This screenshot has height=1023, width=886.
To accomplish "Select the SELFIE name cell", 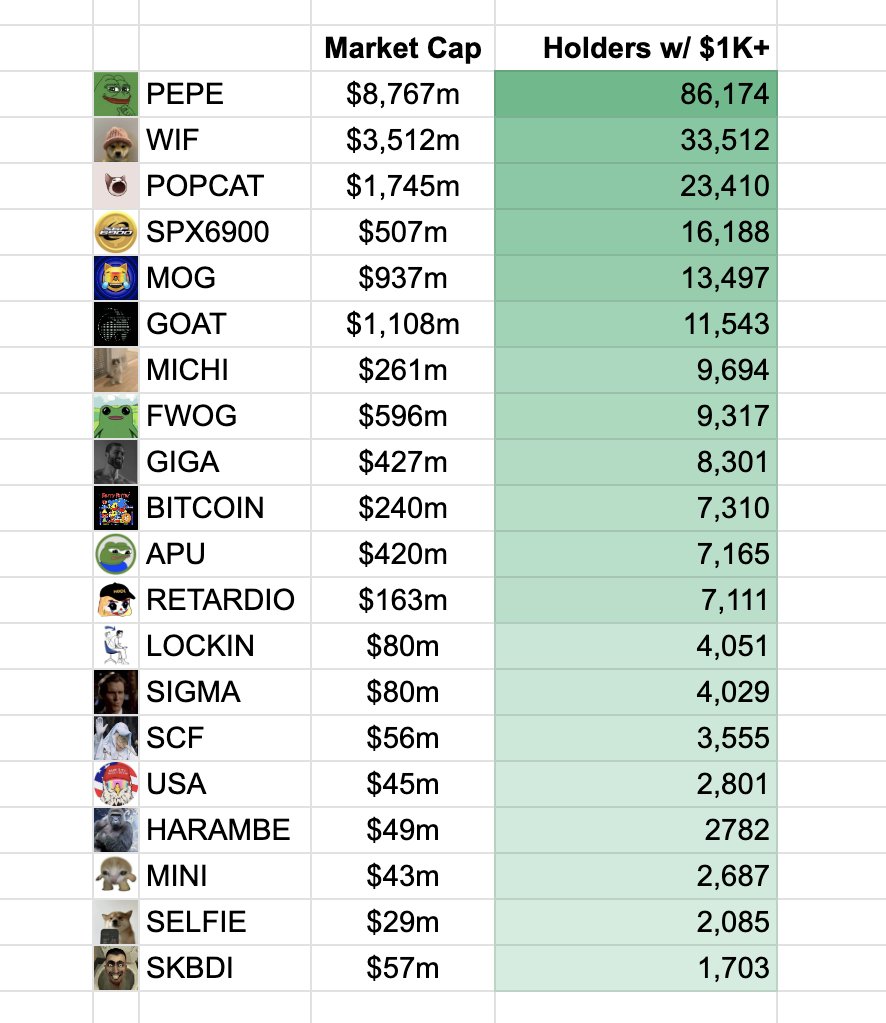I will click(x=225, y=922).
